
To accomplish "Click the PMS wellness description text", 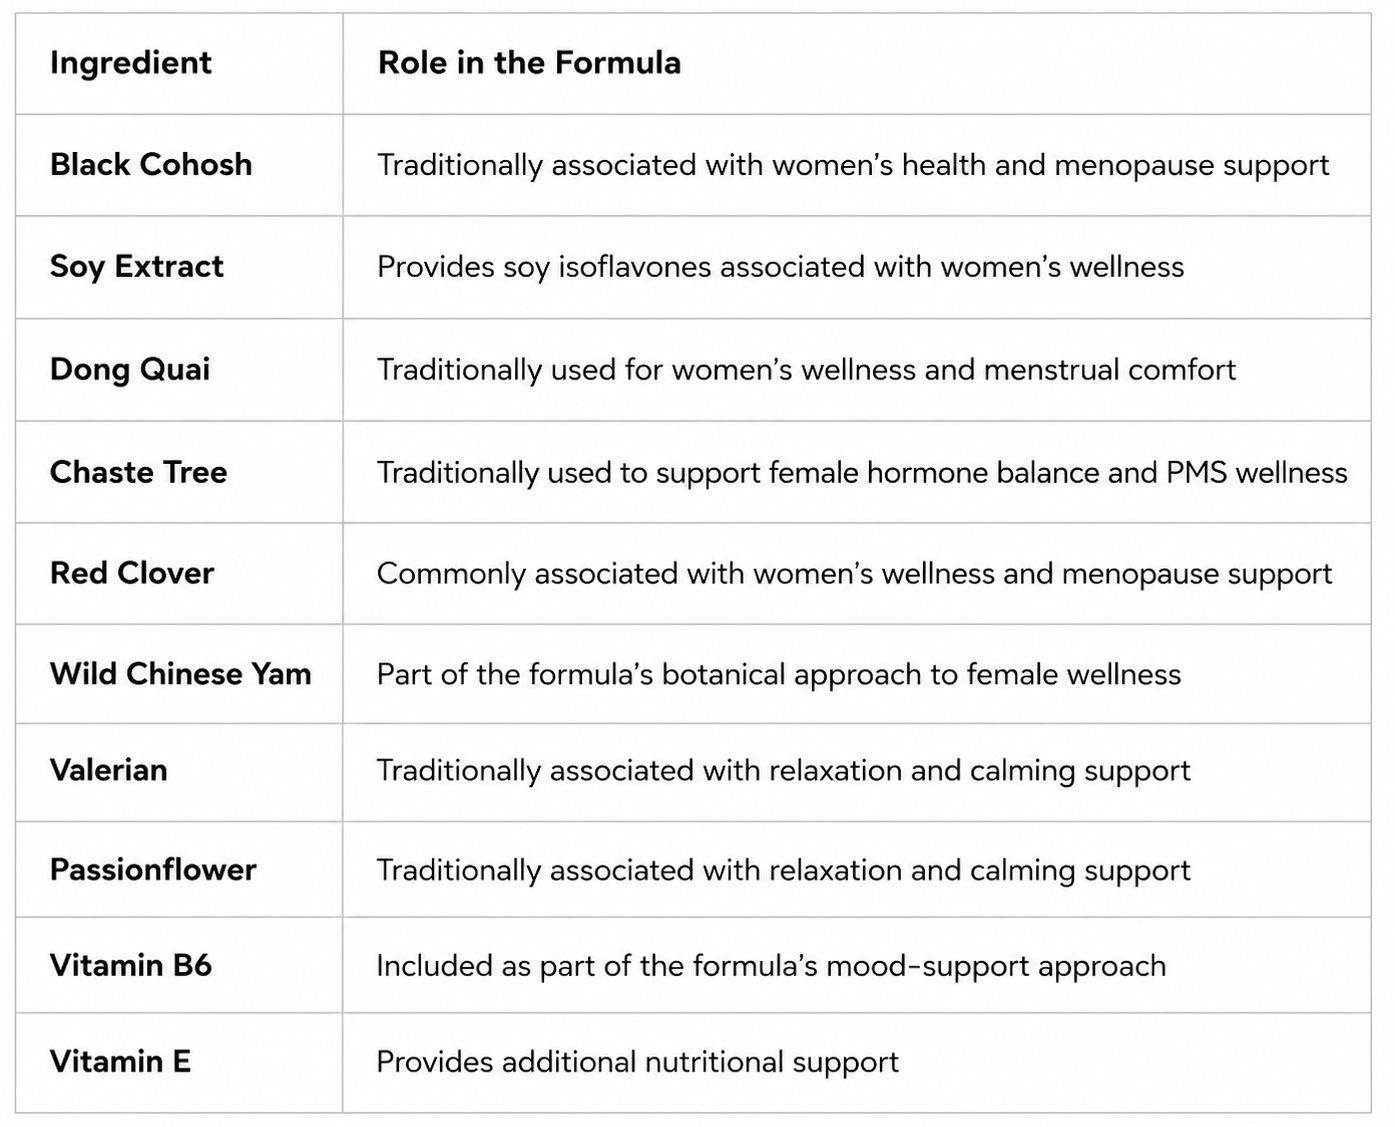I will click(862, 472).
